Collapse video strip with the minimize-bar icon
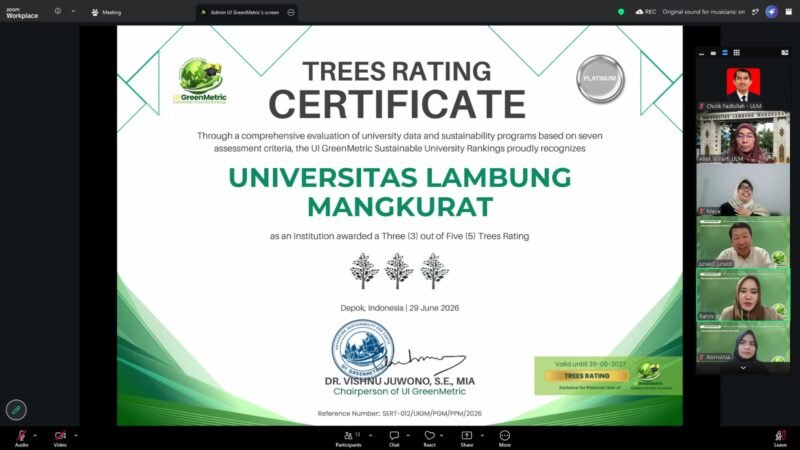Screen dimensions: 800x450 click(702, 53)
